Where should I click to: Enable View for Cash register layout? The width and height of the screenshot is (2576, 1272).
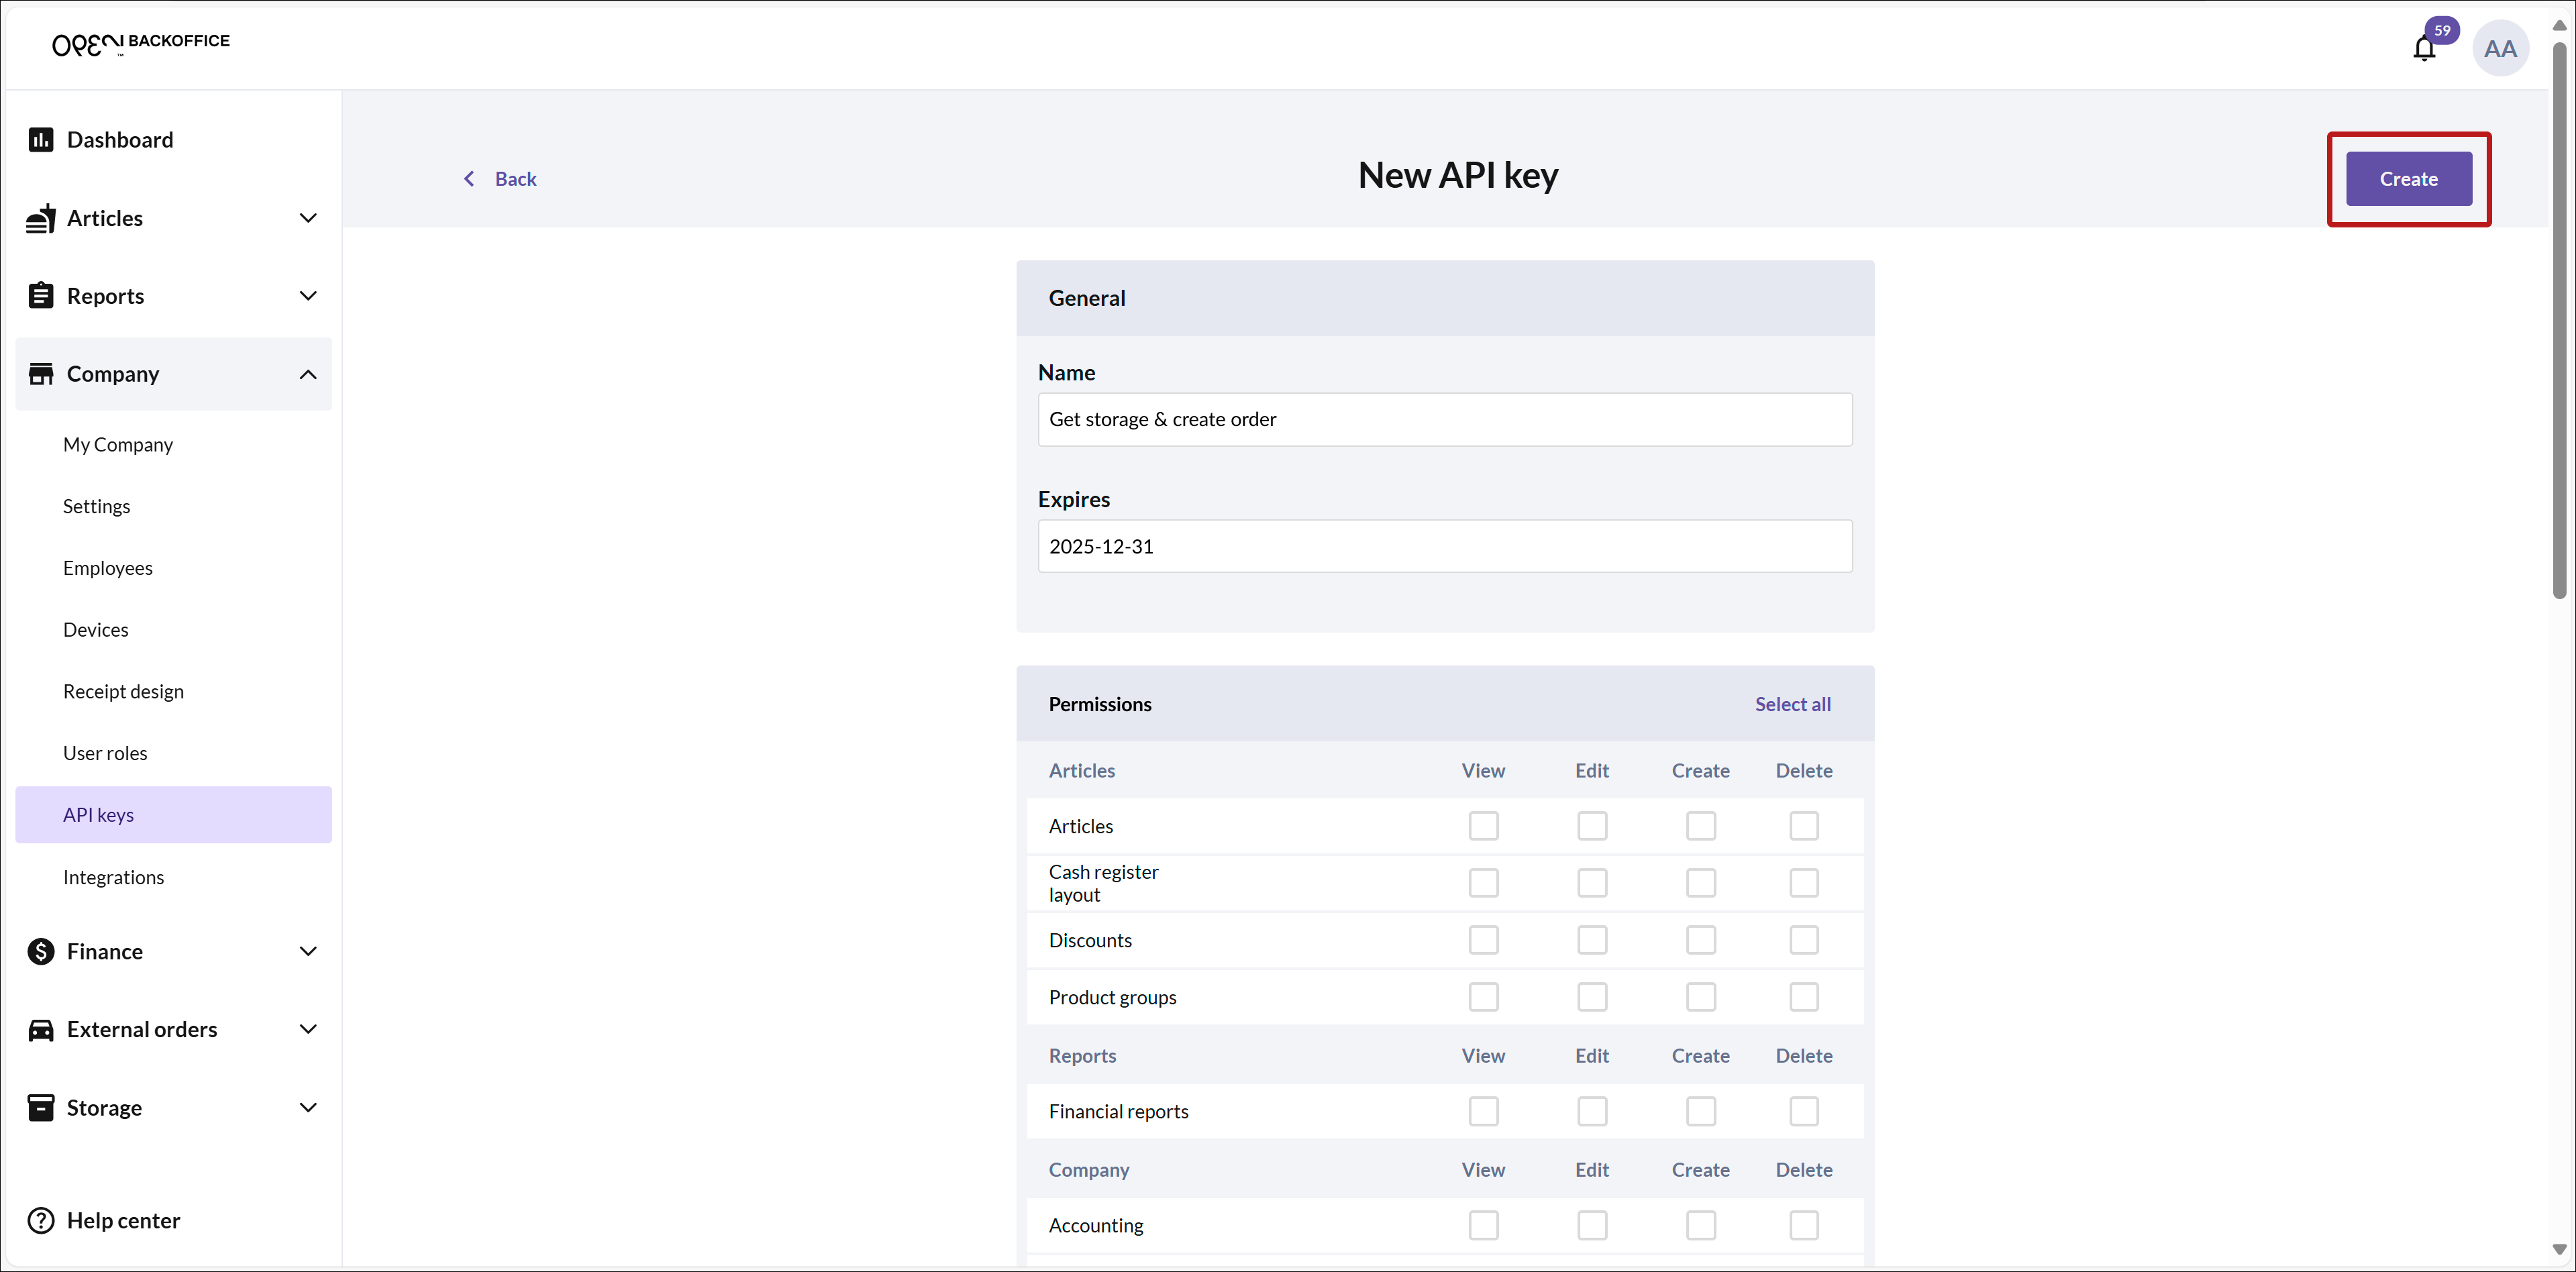1483,883
